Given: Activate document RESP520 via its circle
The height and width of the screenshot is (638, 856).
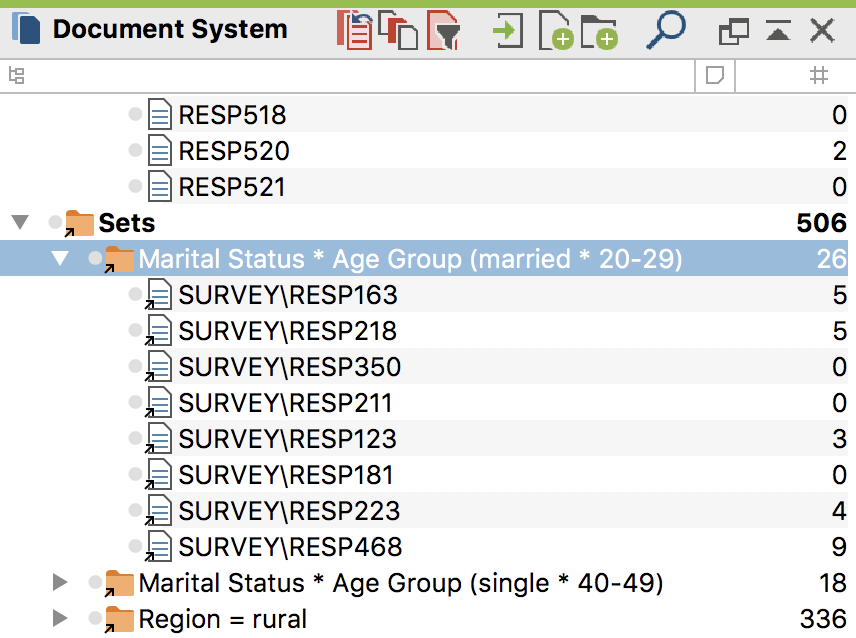Looking at the screenshot, I should click(135, 150).
